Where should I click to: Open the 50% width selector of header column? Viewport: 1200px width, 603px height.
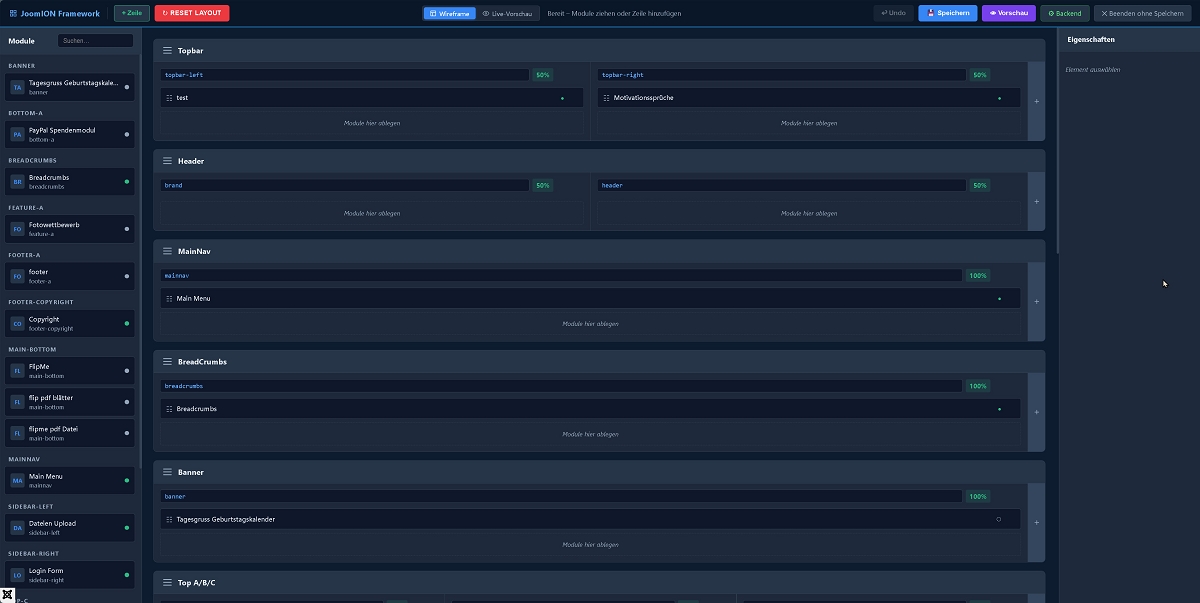pyautogui.click(x=979, y=185)
